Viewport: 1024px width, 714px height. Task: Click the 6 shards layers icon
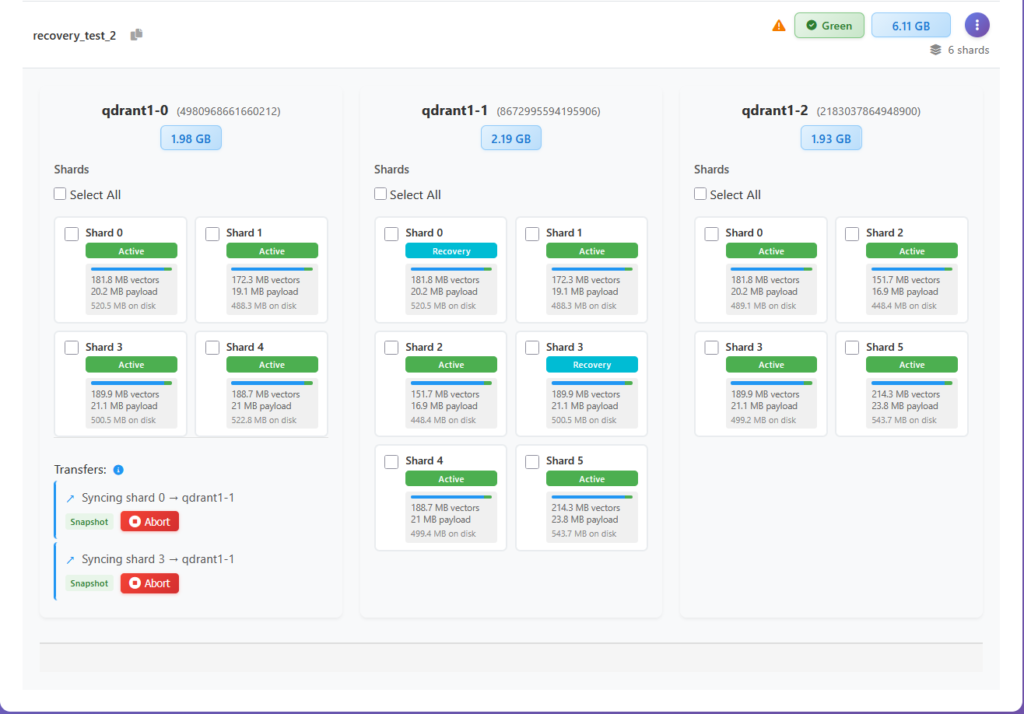935,50
